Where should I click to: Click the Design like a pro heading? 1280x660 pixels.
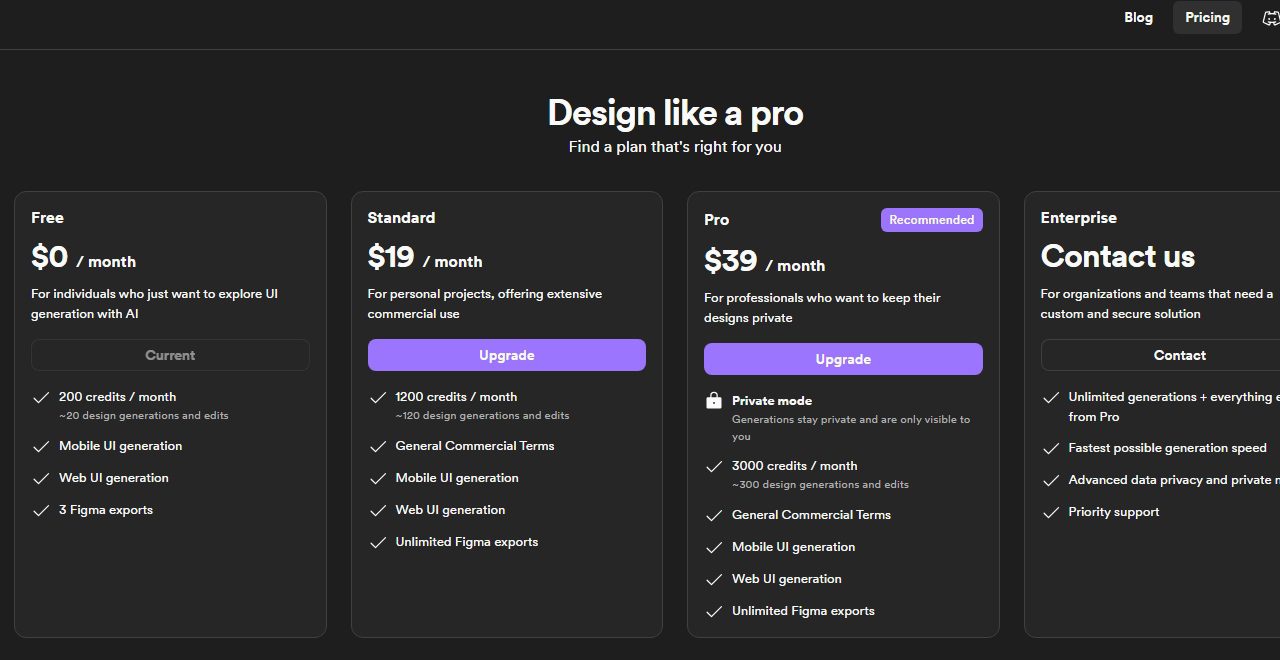tap(675, 113)
